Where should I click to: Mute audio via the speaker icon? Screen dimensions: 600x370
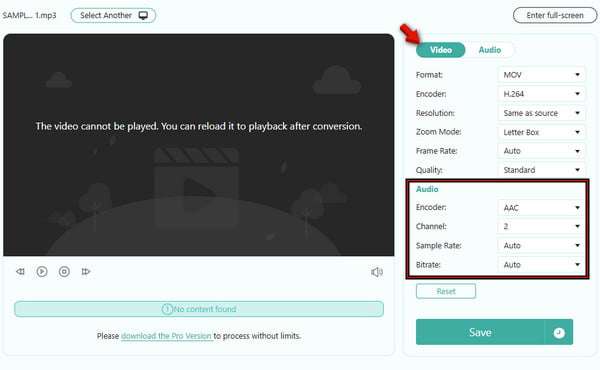(377, 272)
